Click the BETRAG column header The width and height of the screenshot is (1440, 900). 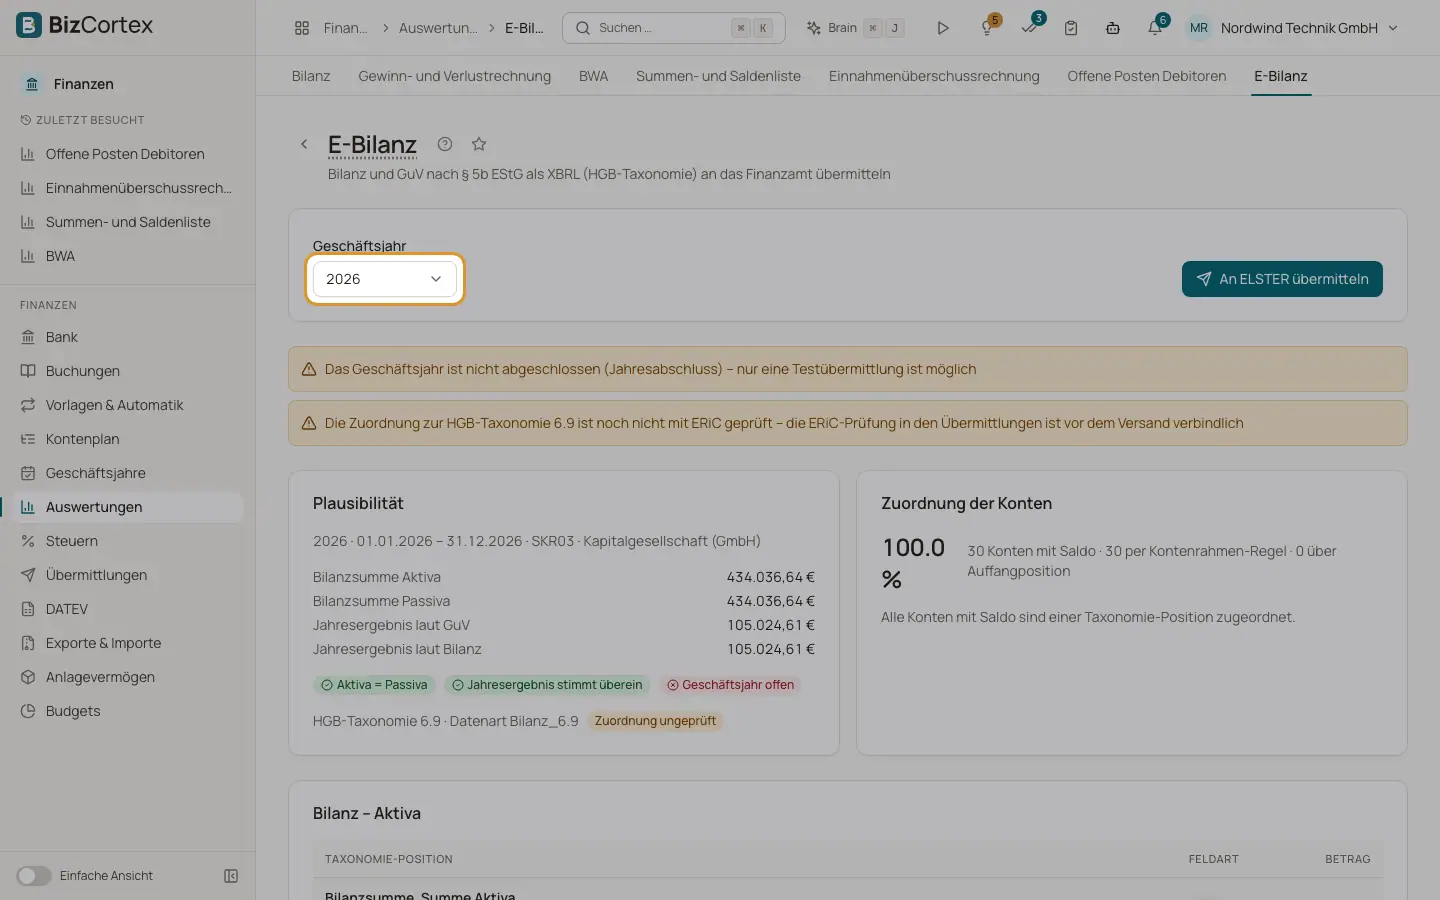coord(1347,859)
